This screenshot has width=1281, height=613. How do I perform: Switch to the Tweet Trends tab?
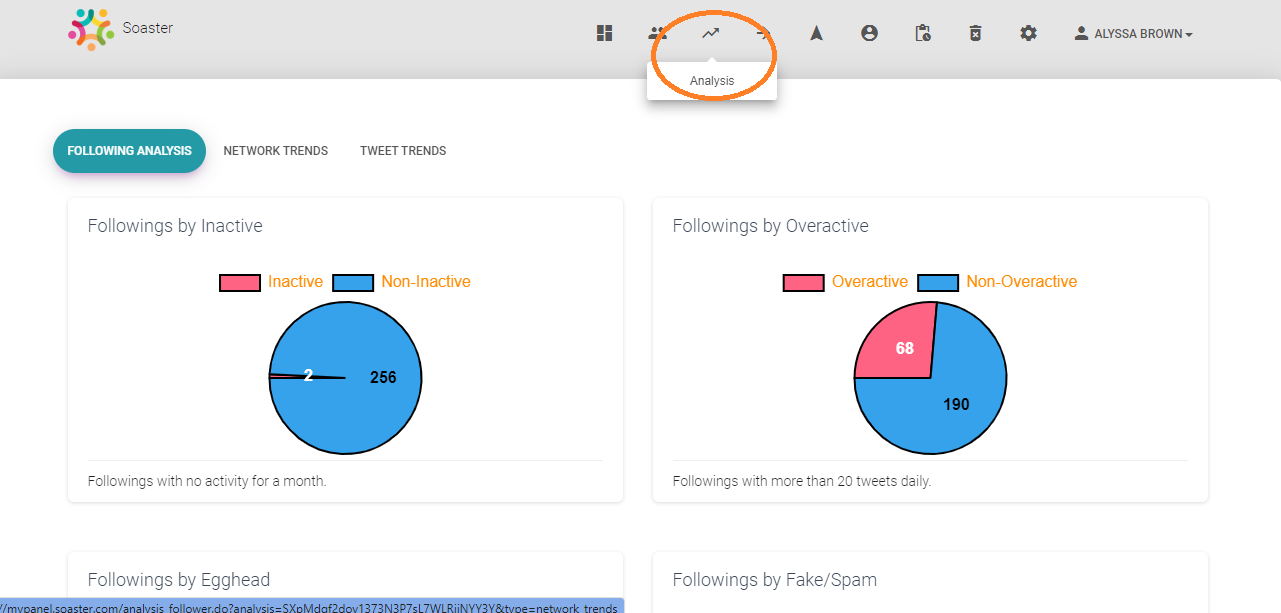tap(403, 151)
